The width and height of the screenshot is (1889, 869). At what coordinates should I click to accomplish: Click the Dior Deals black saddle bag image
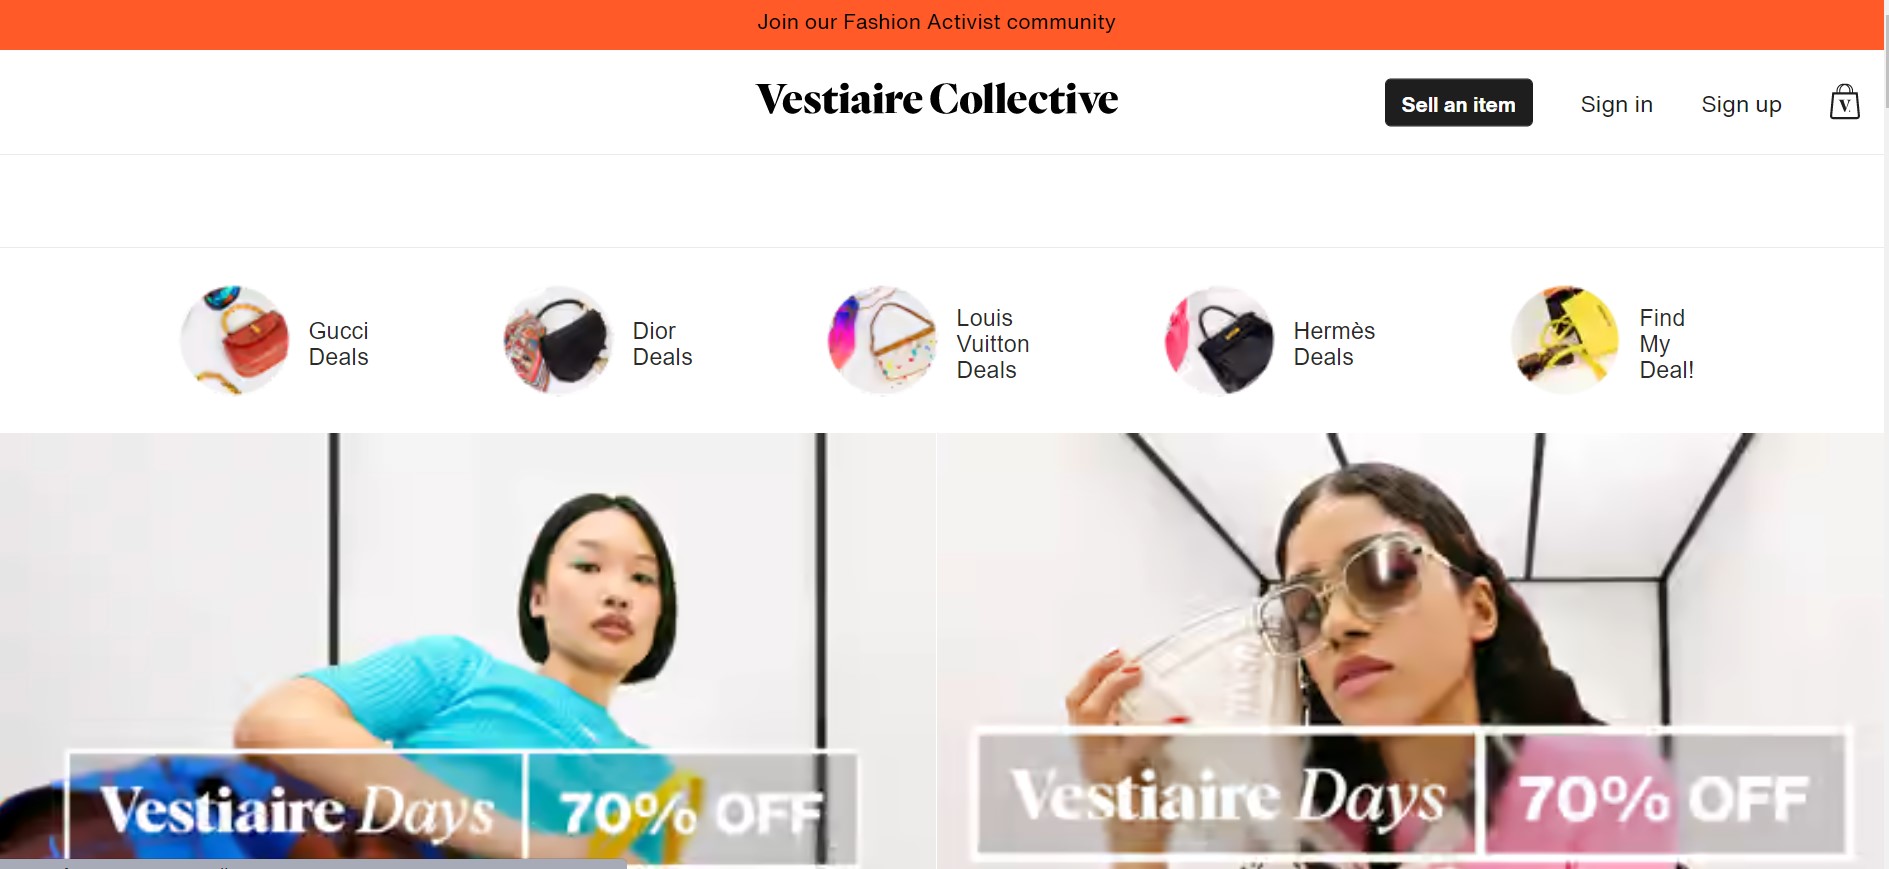558,341
